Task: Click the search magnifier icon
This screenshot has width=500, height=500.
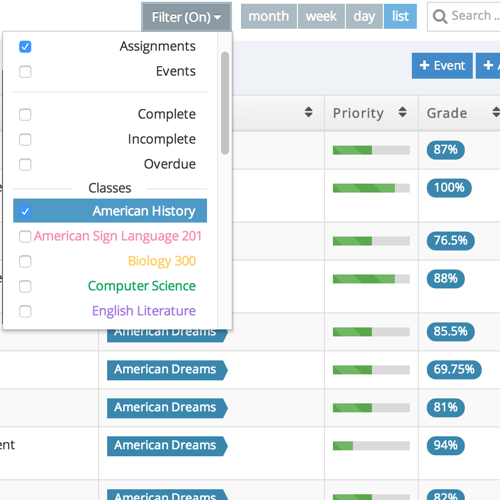Action: [440, 16]
